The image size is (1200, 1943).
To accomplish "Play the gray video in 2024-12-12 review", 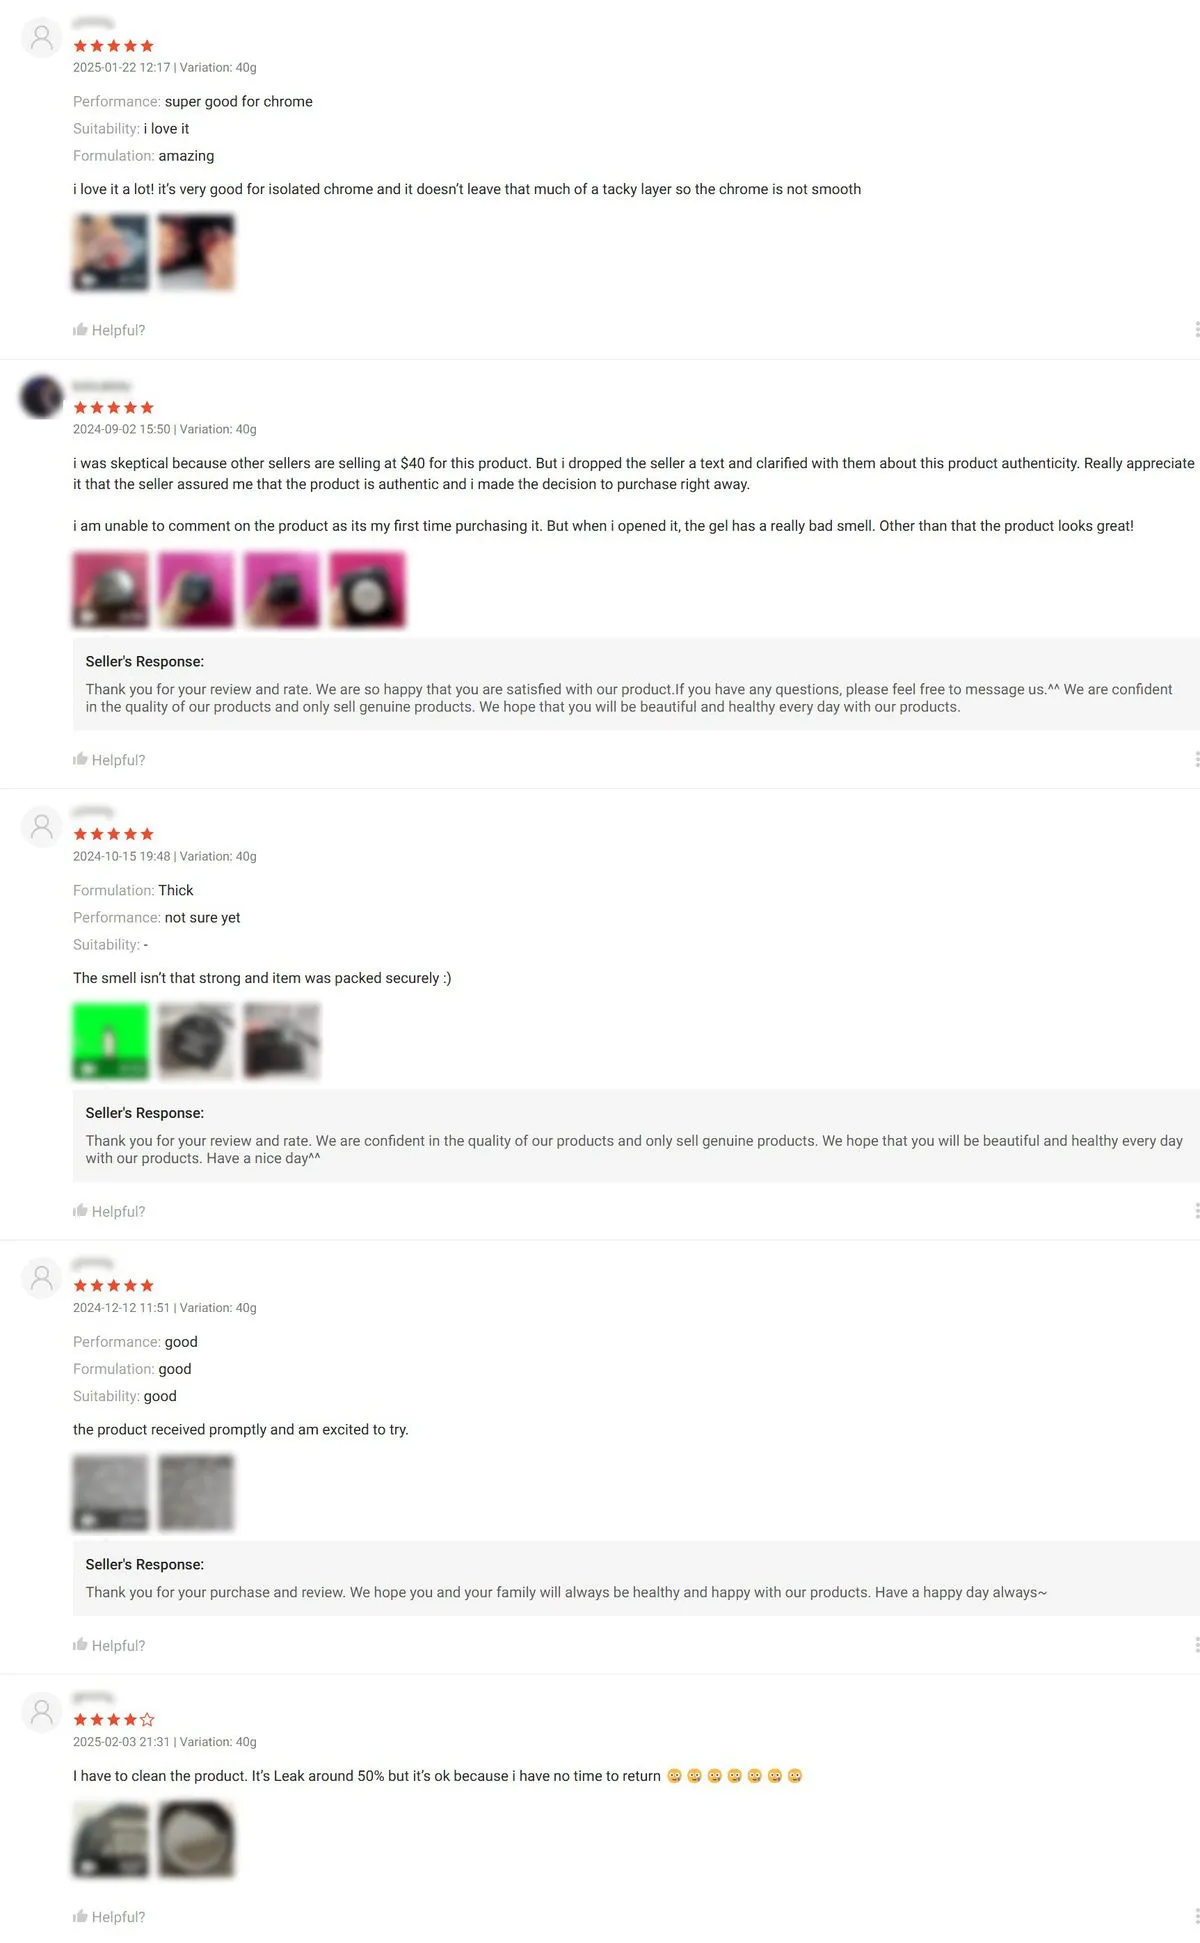I will 111,1493.
